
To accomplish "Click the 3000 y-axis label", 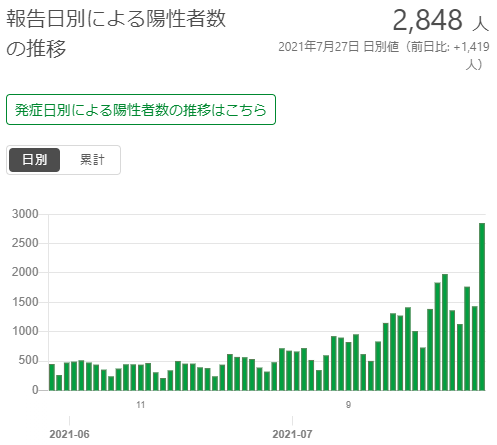I will pos(25,214).
